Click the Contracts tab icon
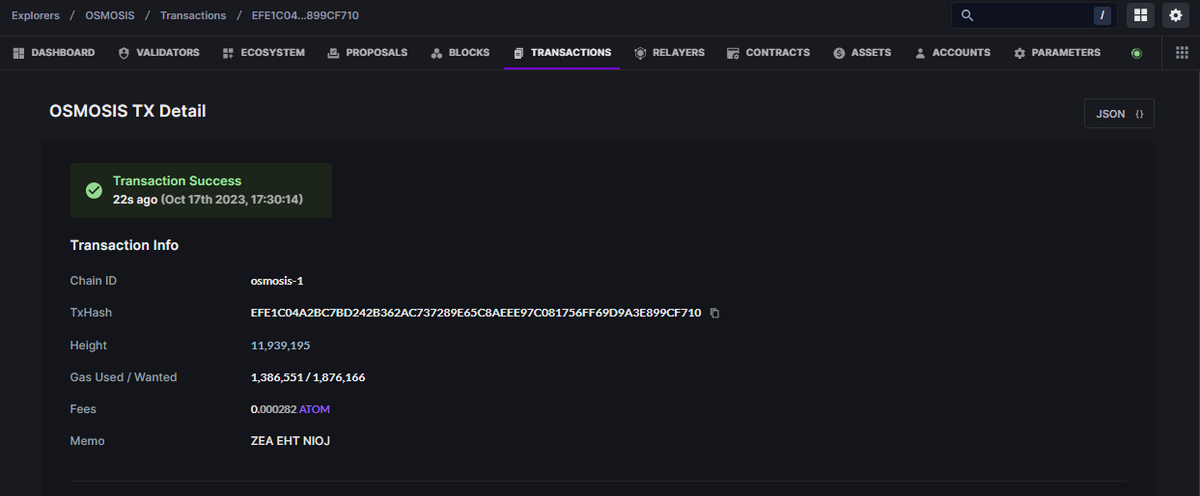This screenshot has width=1200, height=496. tap(733, 53)
